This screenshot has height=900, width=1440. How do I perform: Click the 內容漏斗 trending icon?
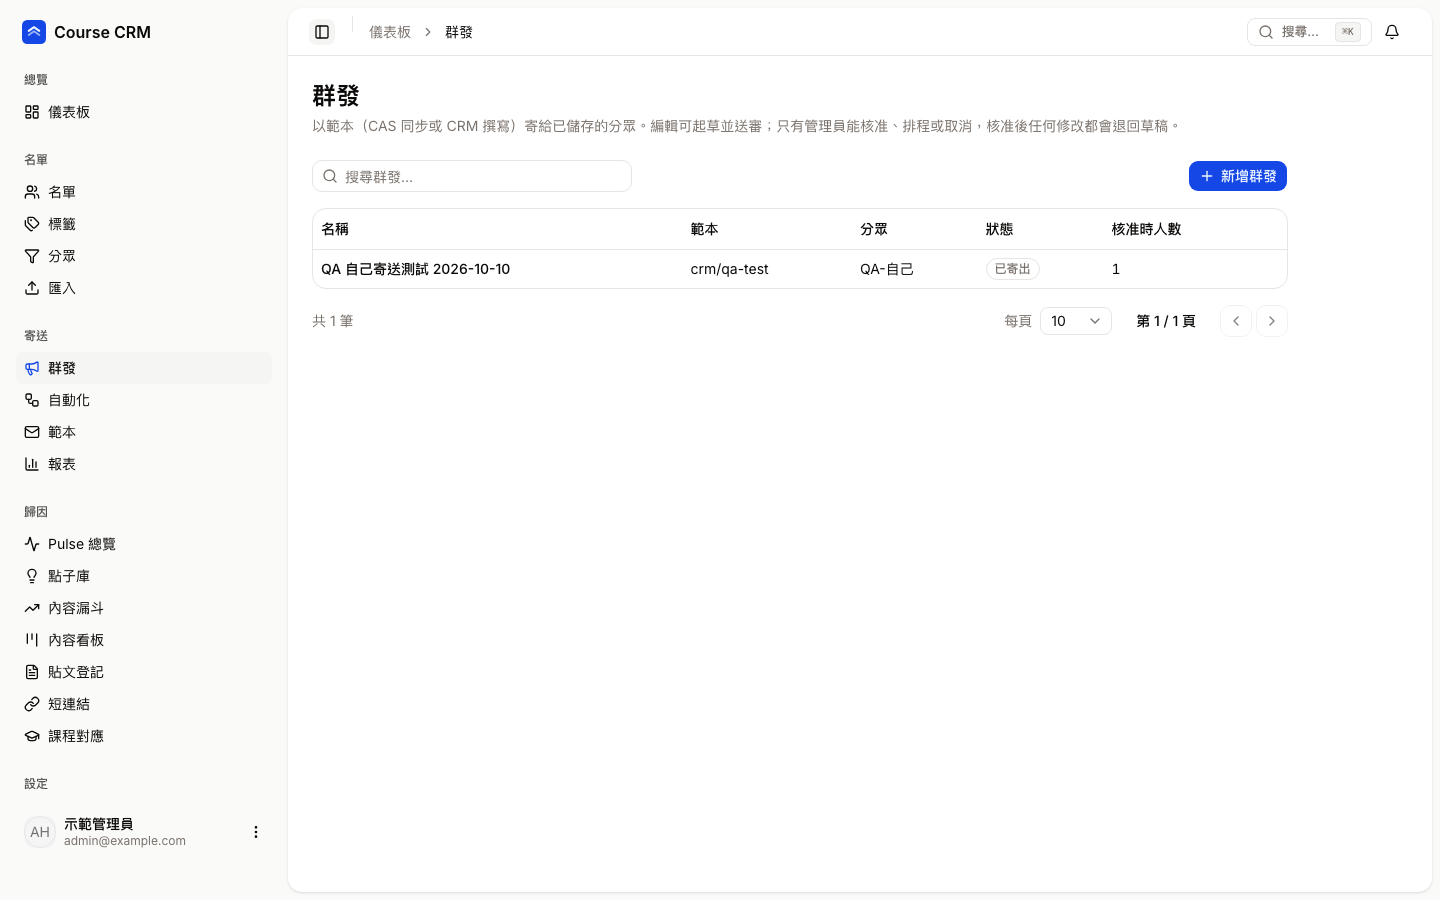[32, 608]
